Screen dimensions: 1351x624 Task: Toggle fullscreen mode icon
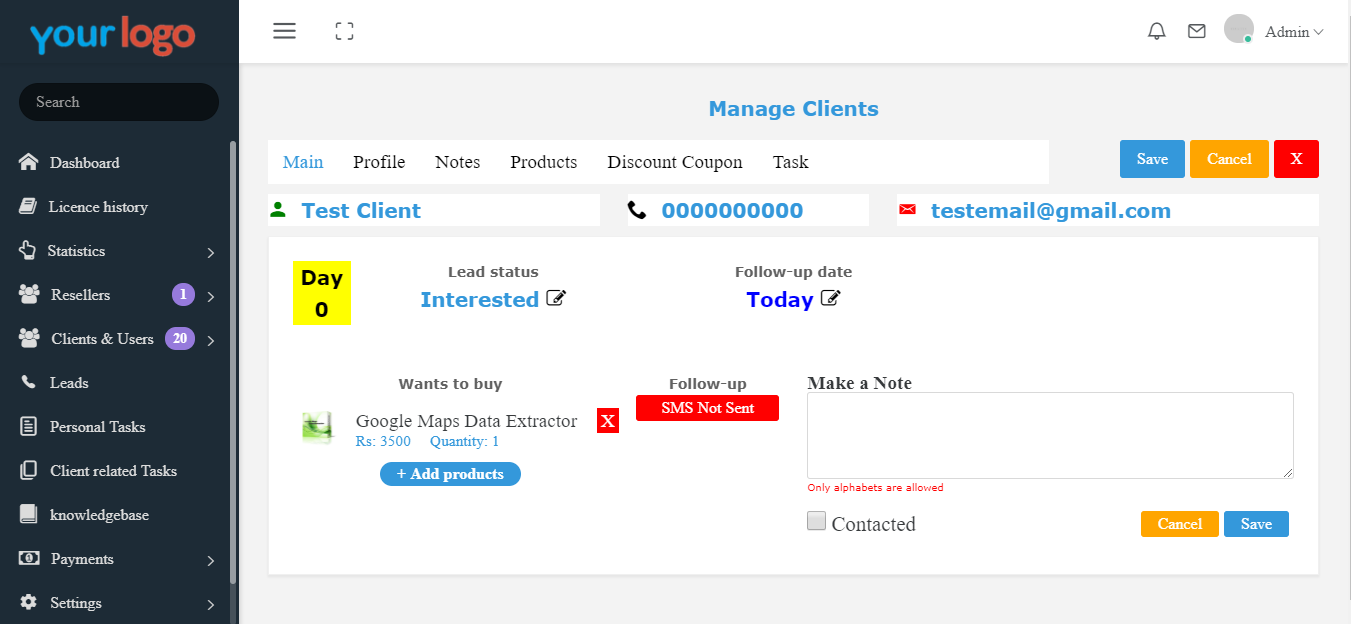[x=345, y=31]
